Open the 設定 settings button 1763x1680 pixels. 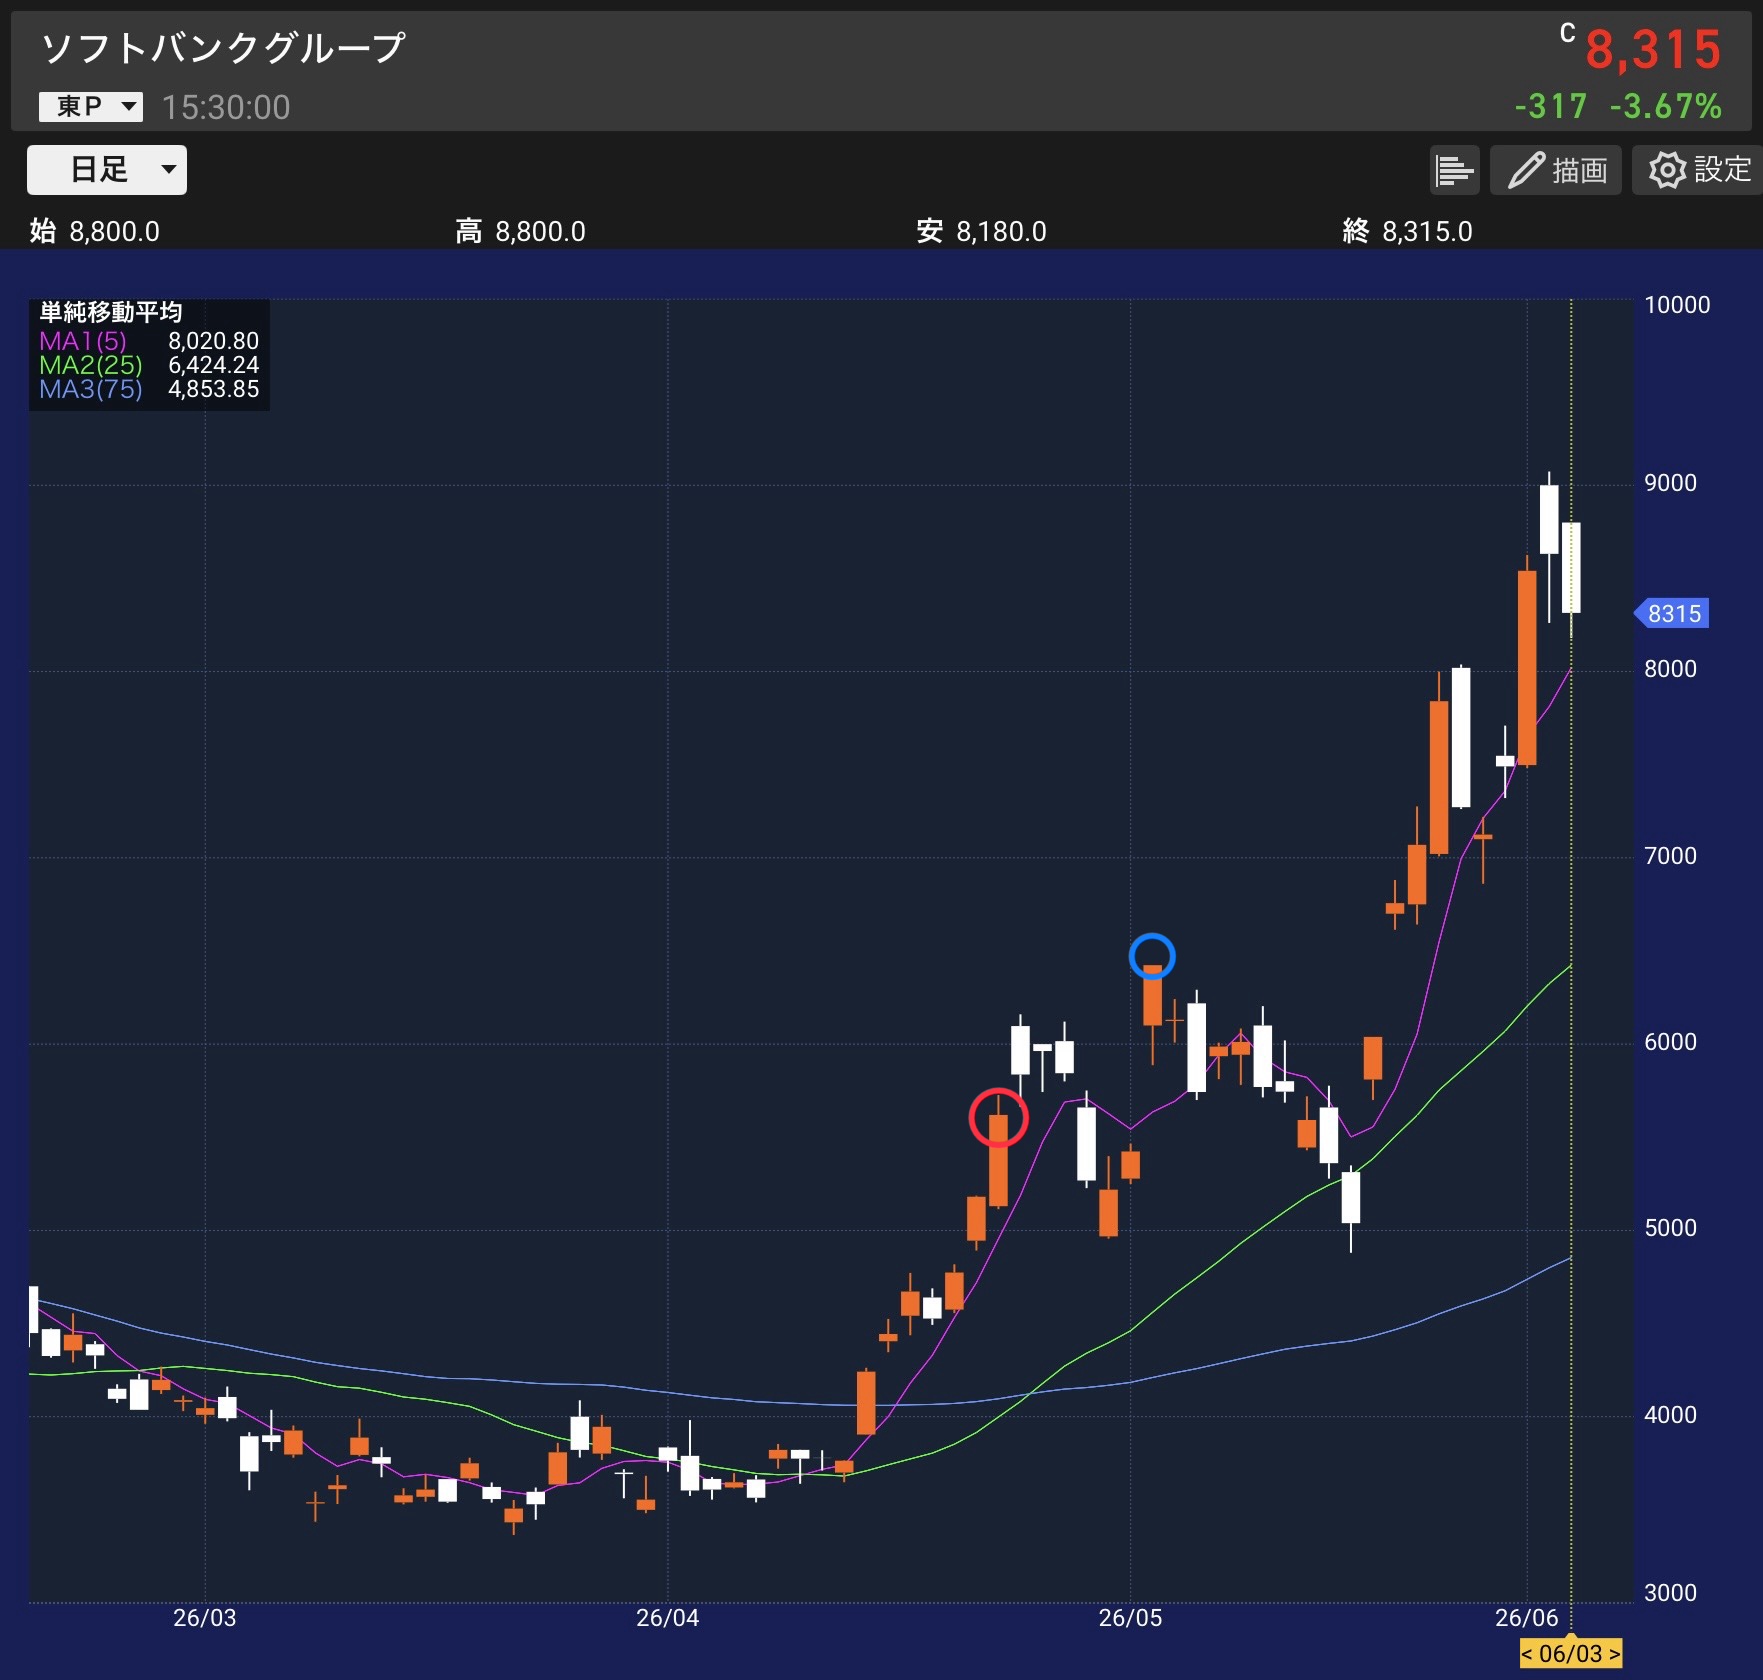pos(1697,170)
